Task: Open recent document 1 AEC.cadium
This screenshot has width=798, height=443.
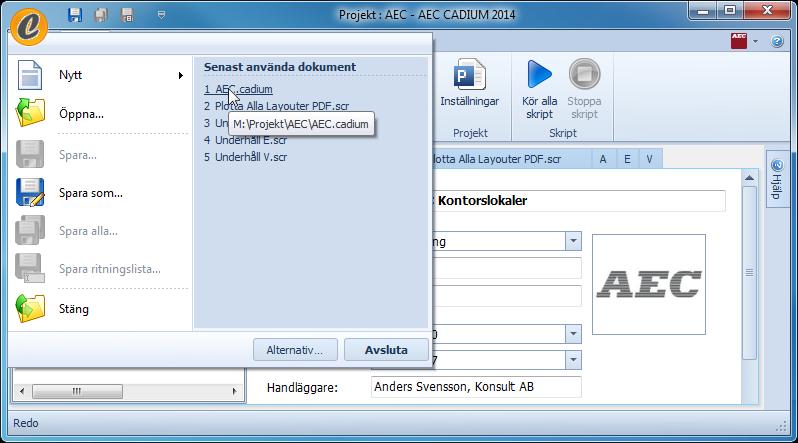Action: (x=238, y=89)
